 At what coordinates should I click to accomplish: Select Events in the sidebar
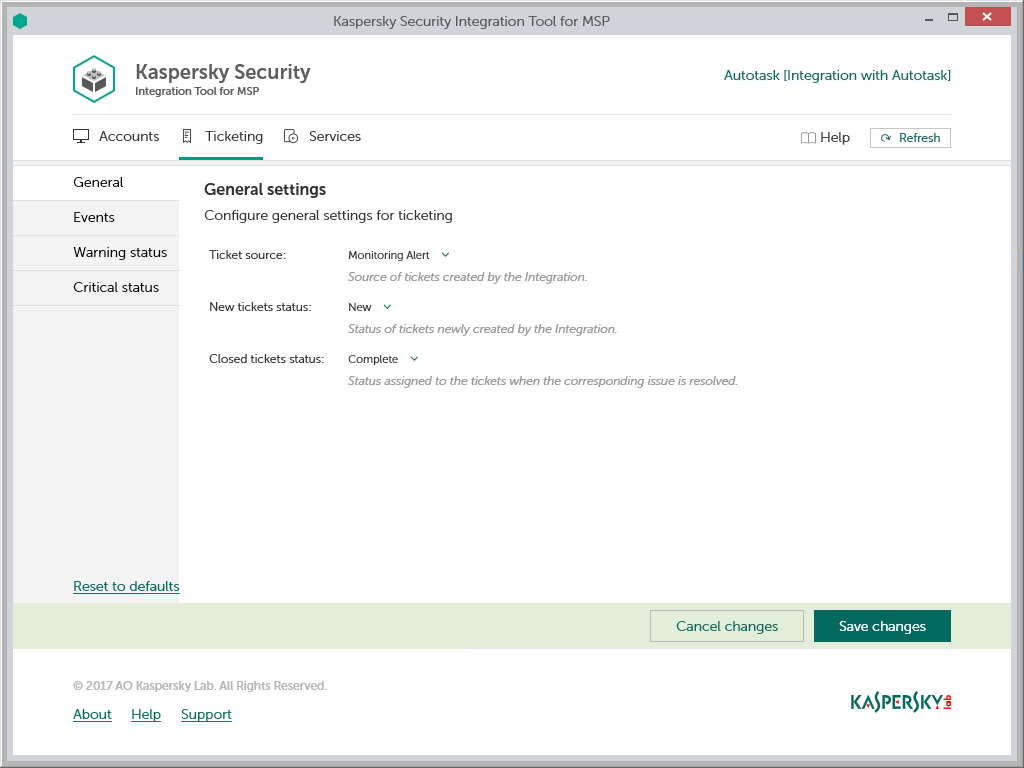pos(94,217)
